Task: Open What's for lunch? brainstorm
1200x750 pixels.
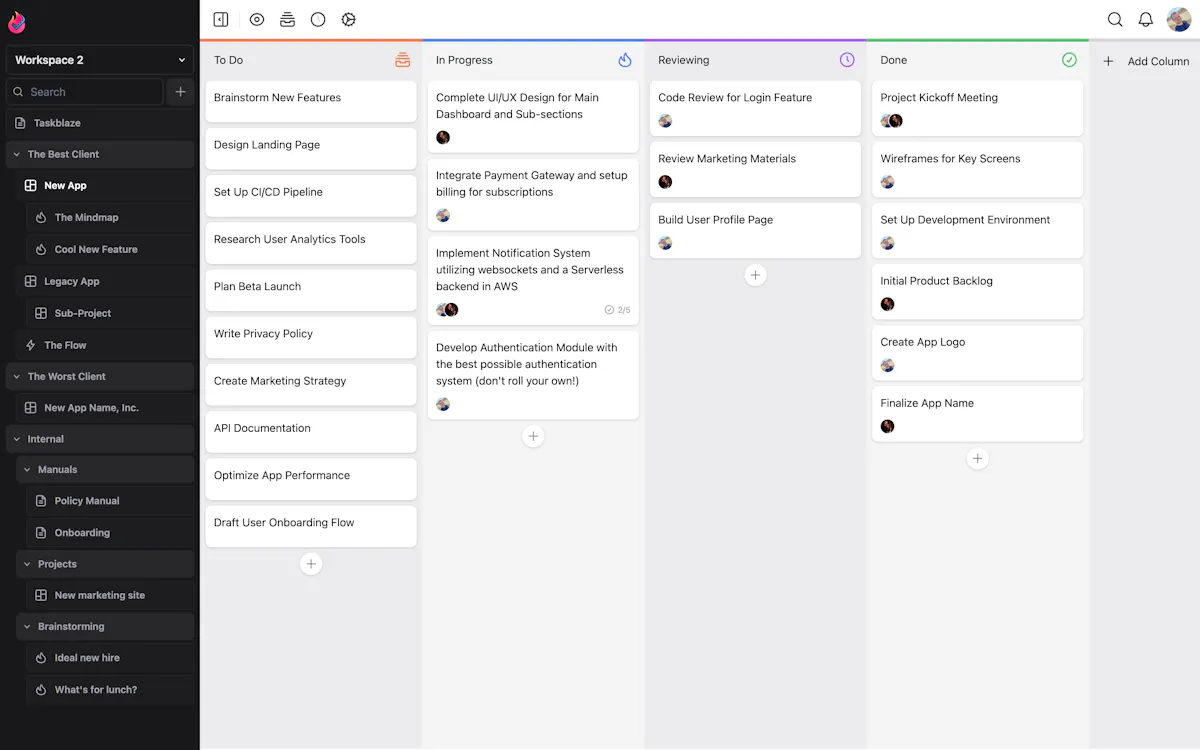Action: [110, 690]
